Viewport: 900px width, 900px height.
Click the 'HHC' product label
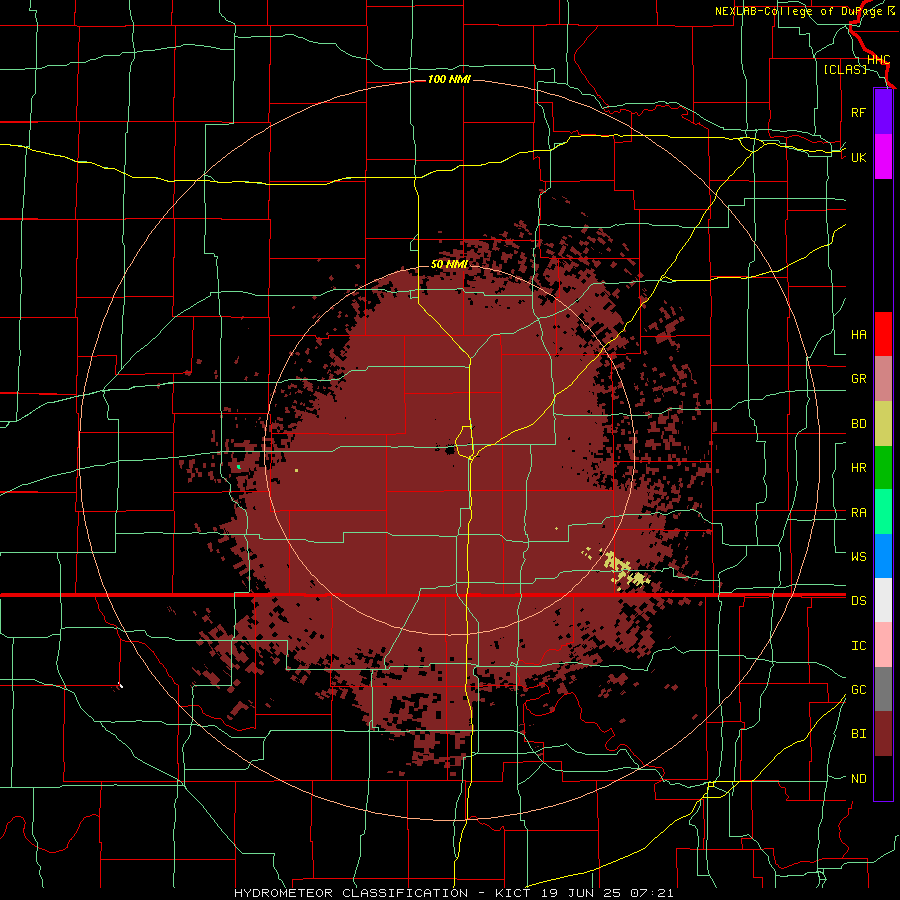tap(878, 60)
